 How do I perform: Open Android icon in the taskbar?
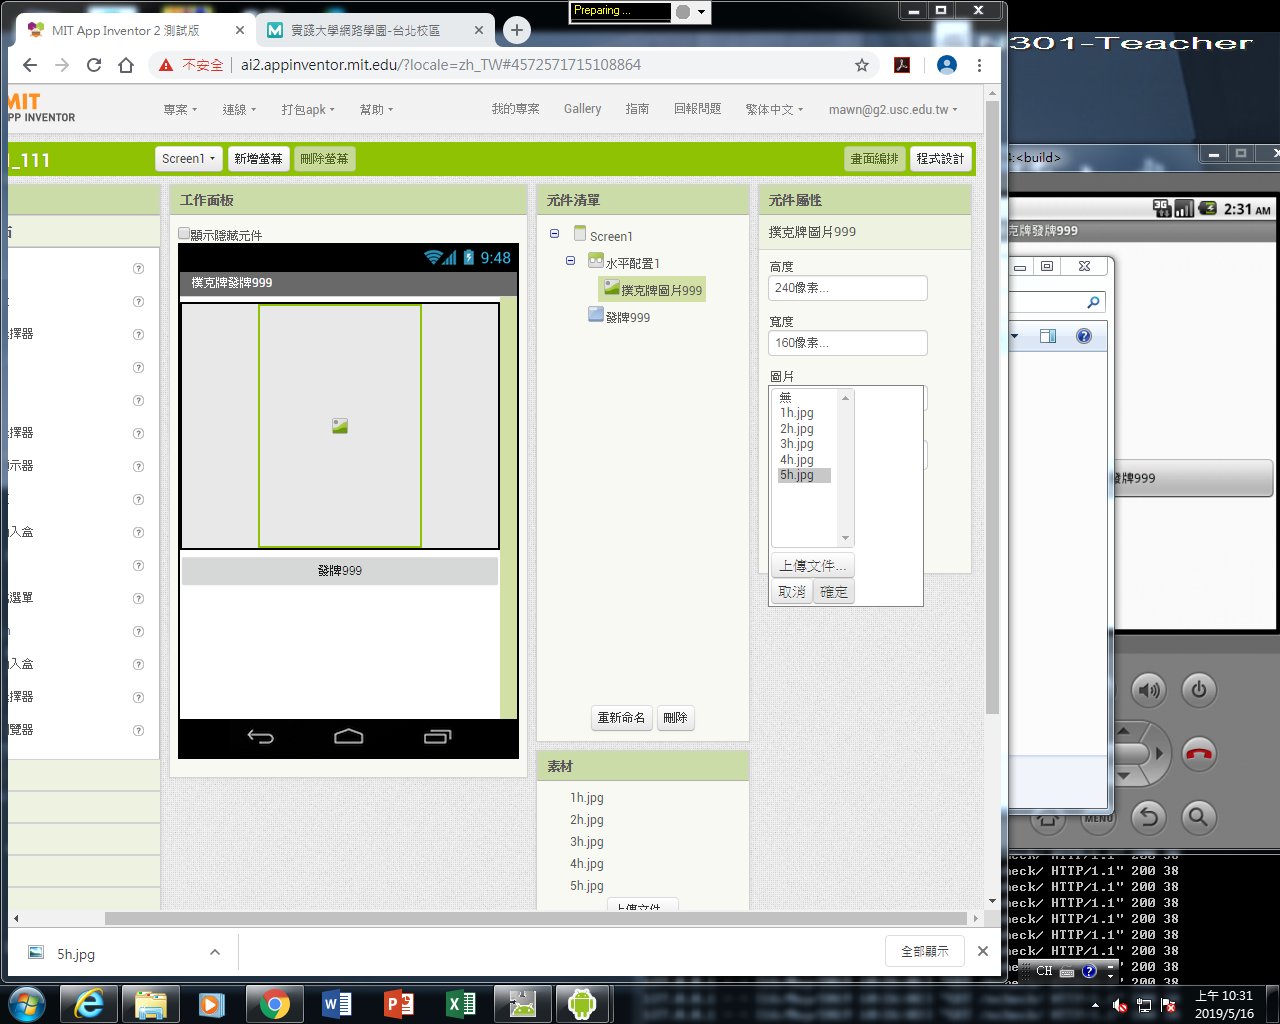pyautogui.click(x=581, y=1003)
